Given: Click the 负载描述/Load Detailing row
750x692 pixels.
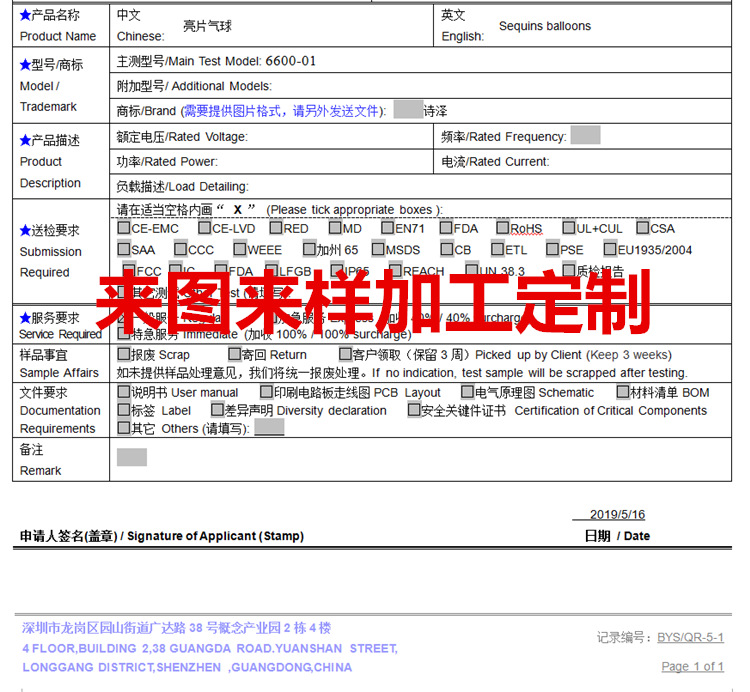Looking at the screenshot, I should pyautogui.click(x=420, y=187).
